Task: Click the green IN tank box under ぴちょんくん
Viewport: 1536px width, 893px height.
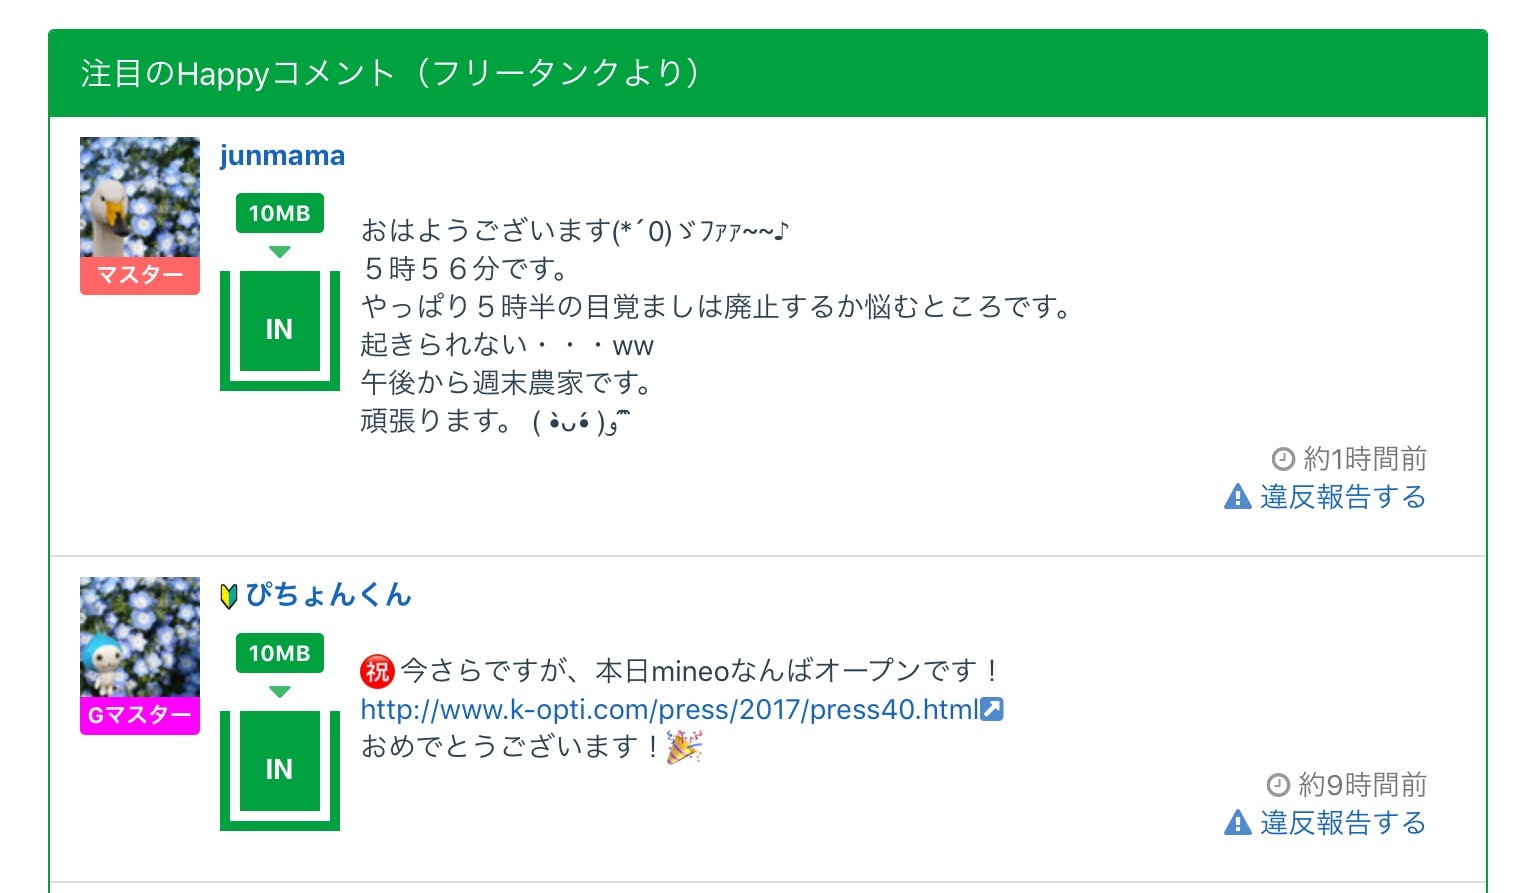Action: coord(280,769)
